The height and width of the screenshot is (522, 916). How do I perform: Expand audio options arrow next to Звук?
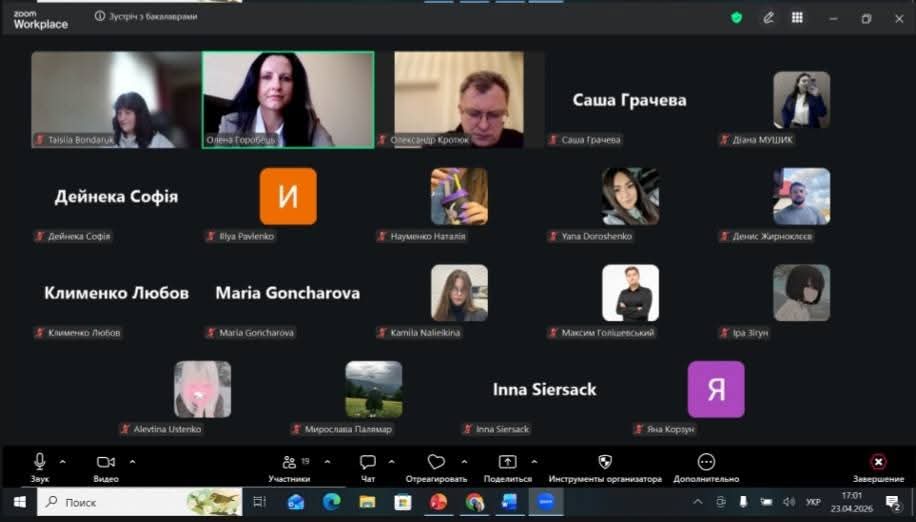[x=63, y=462]
